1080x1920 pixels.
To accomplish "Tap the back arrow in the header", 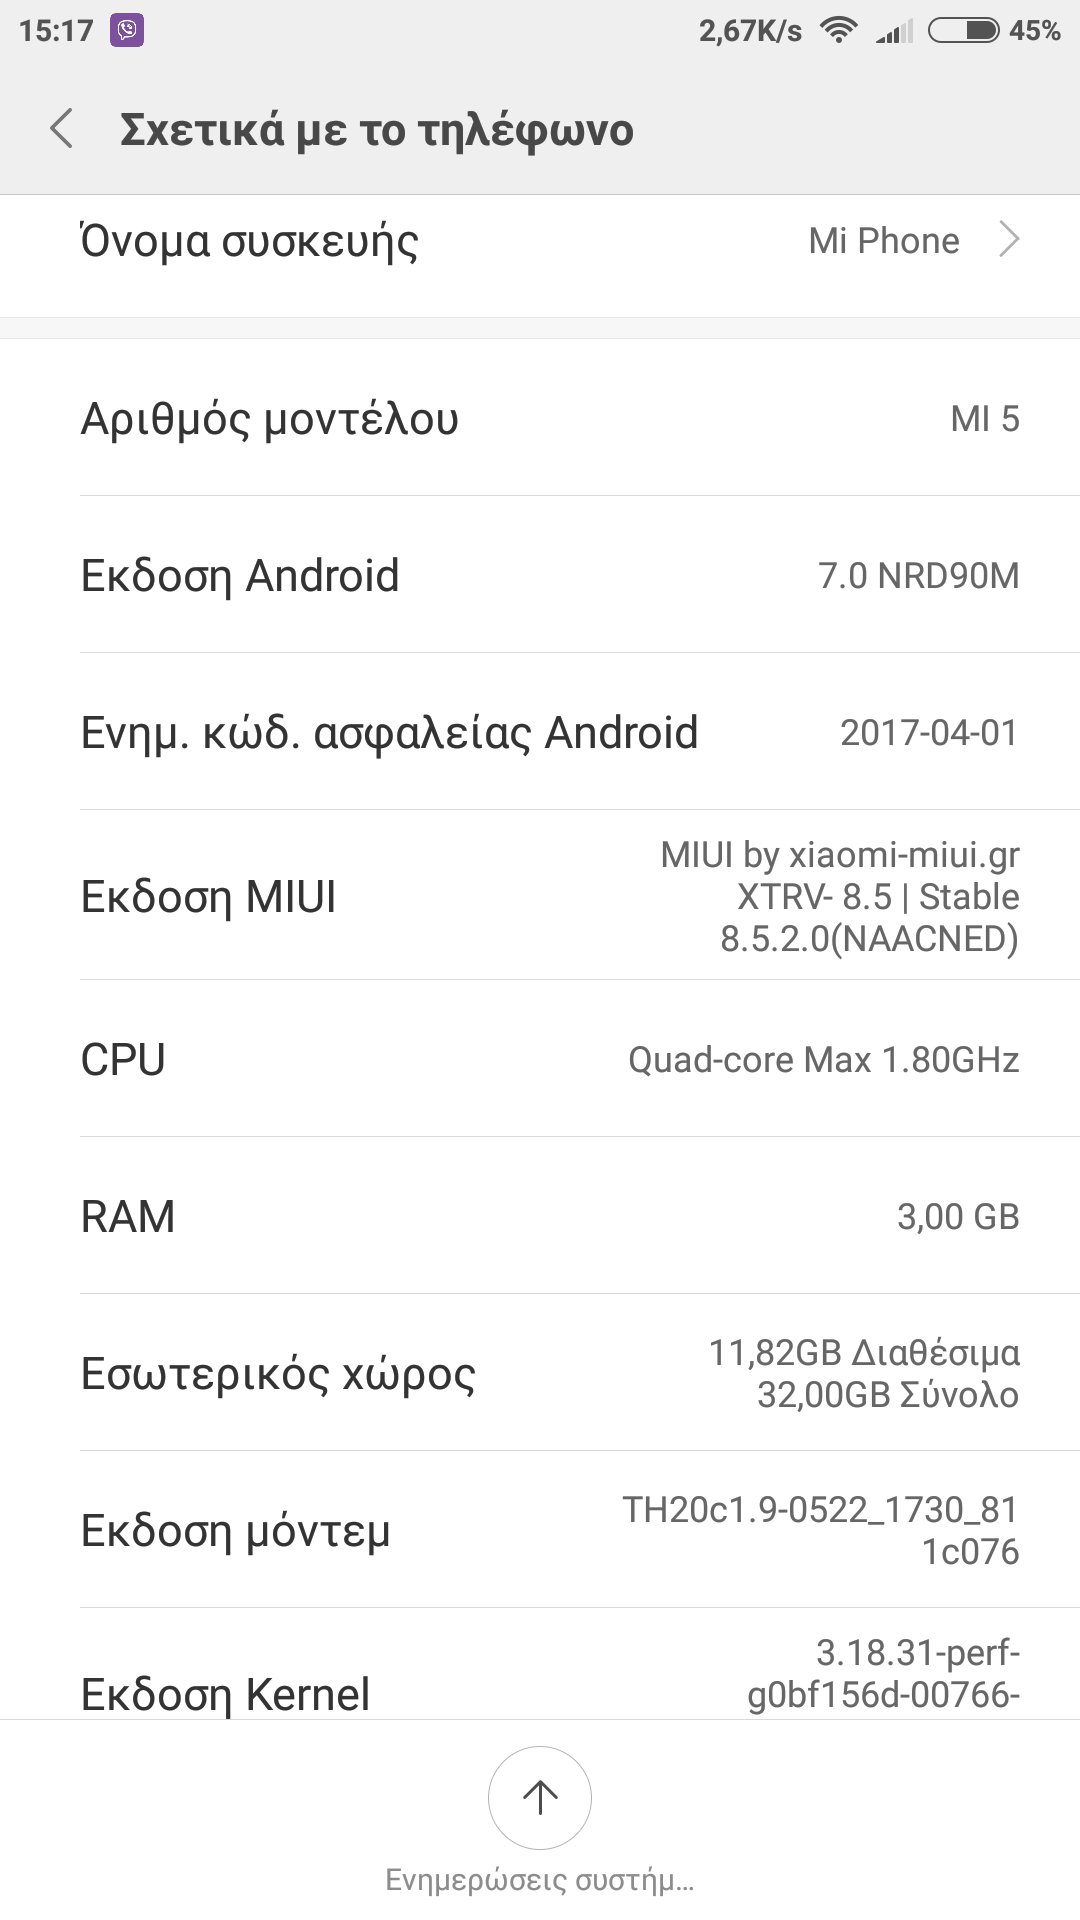I will pos(62,129).
